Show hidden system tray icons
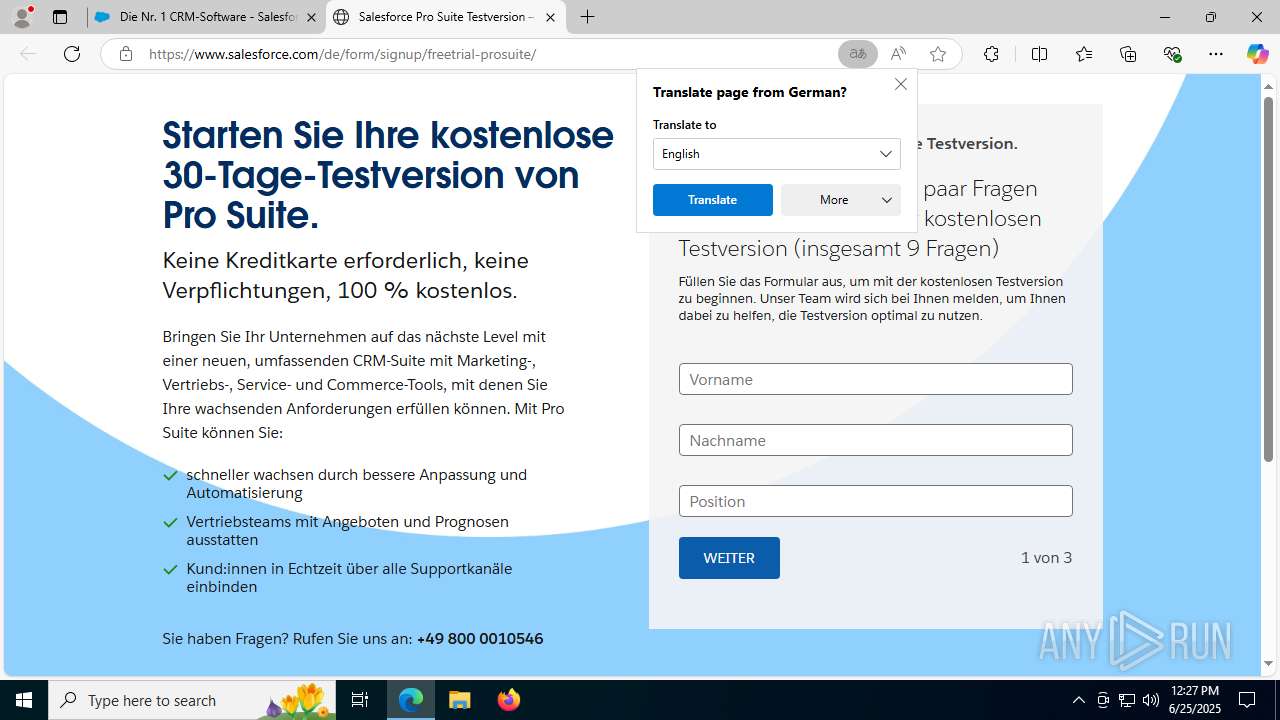The height and width of the screenshot is (720, 1280). (x=1078, y=700)
